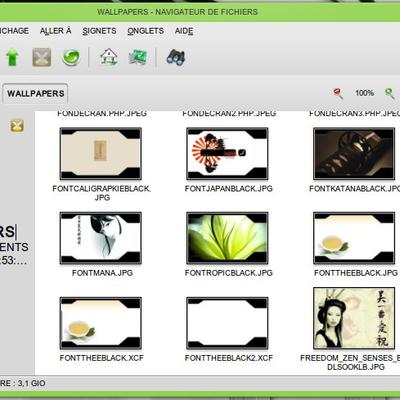The height and width of the screenshot is (400, 400).
Task: Click the 100% zoom level button
Action: (x=364, y=93)
